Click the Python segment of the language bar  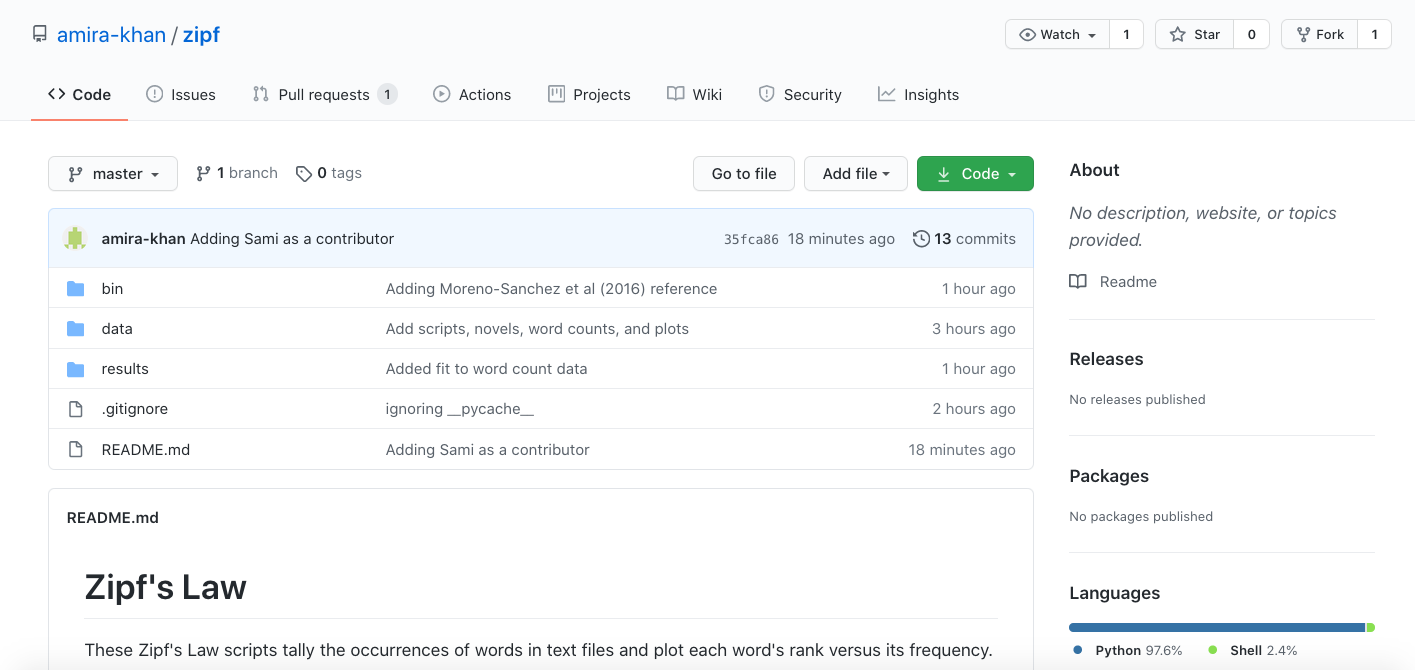tap(1217, 627)
